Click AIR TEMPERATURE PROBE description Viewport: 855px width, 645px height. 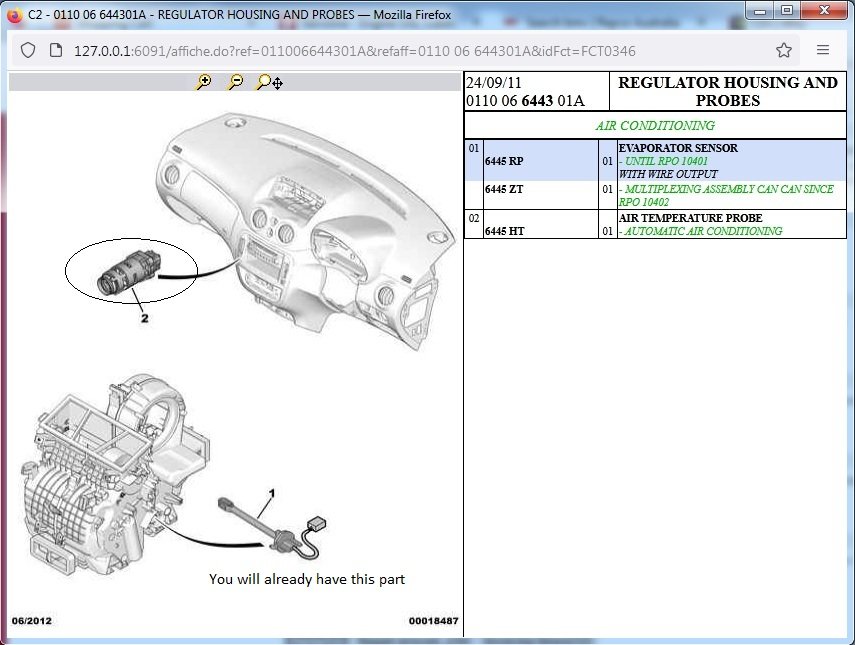pos(690,218)
